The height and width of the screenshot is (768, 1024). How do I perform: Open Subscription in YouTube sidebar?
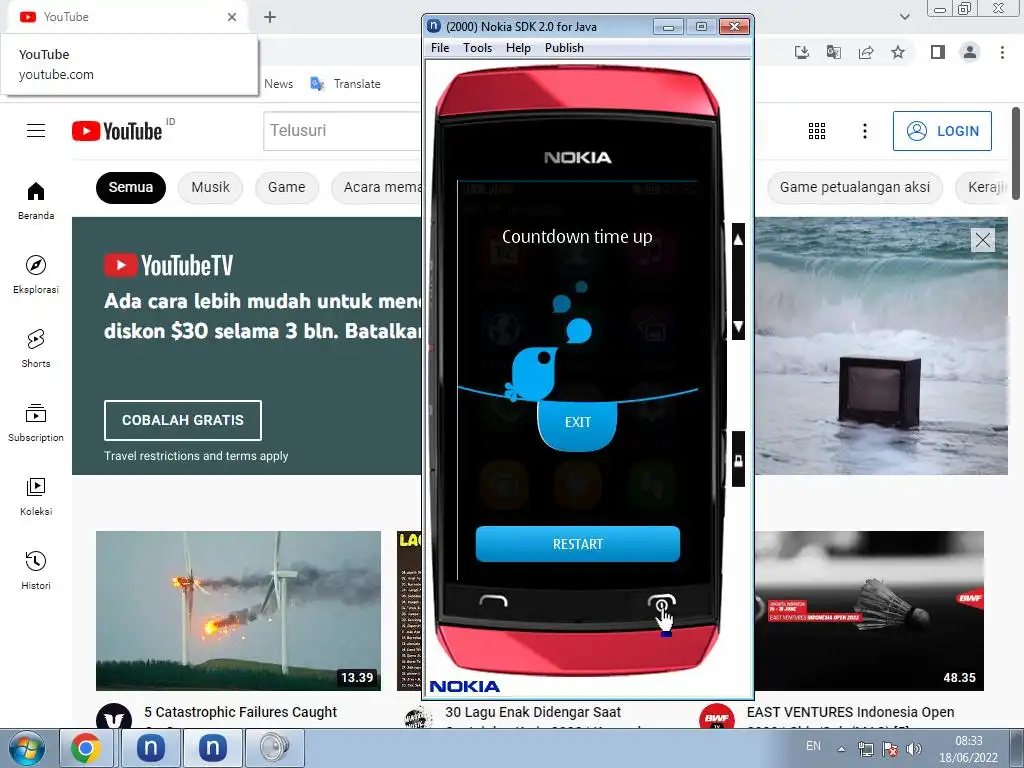(x=36, y=423)
